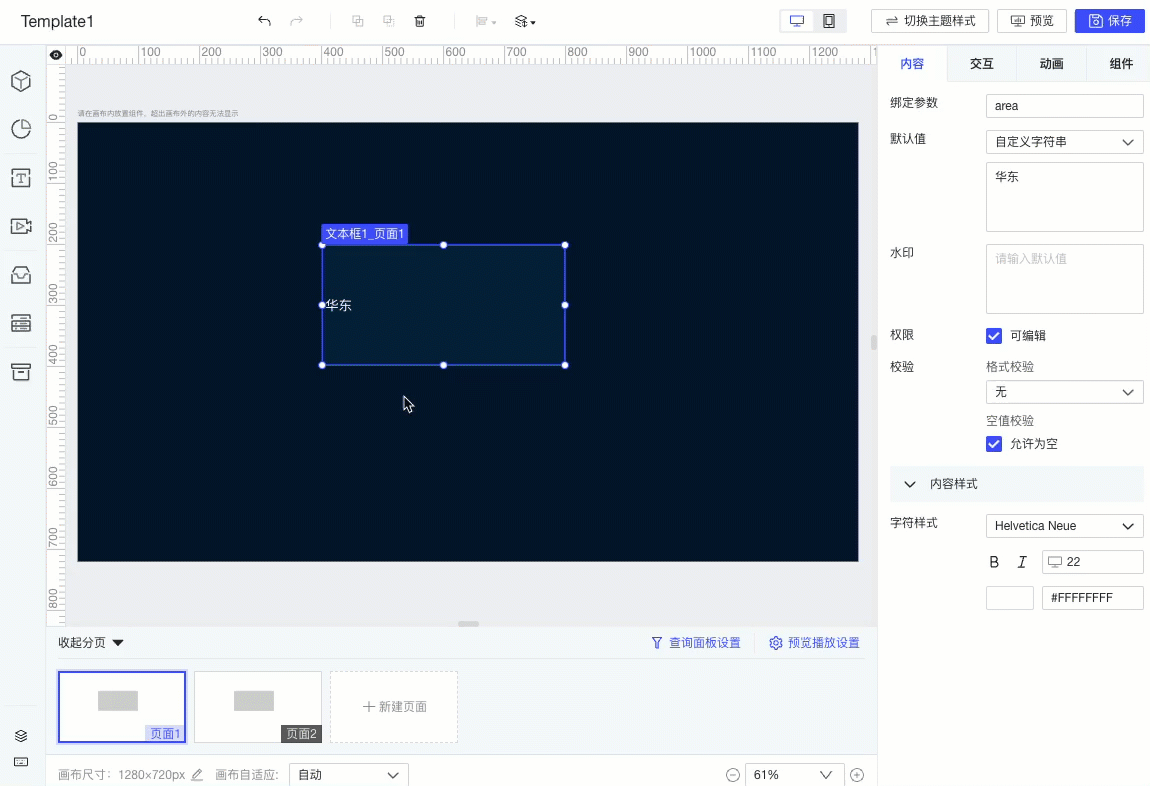The image size is (1150, 786).
Task: Switch to the 组件 tab
Action: tap(1121, 64)
